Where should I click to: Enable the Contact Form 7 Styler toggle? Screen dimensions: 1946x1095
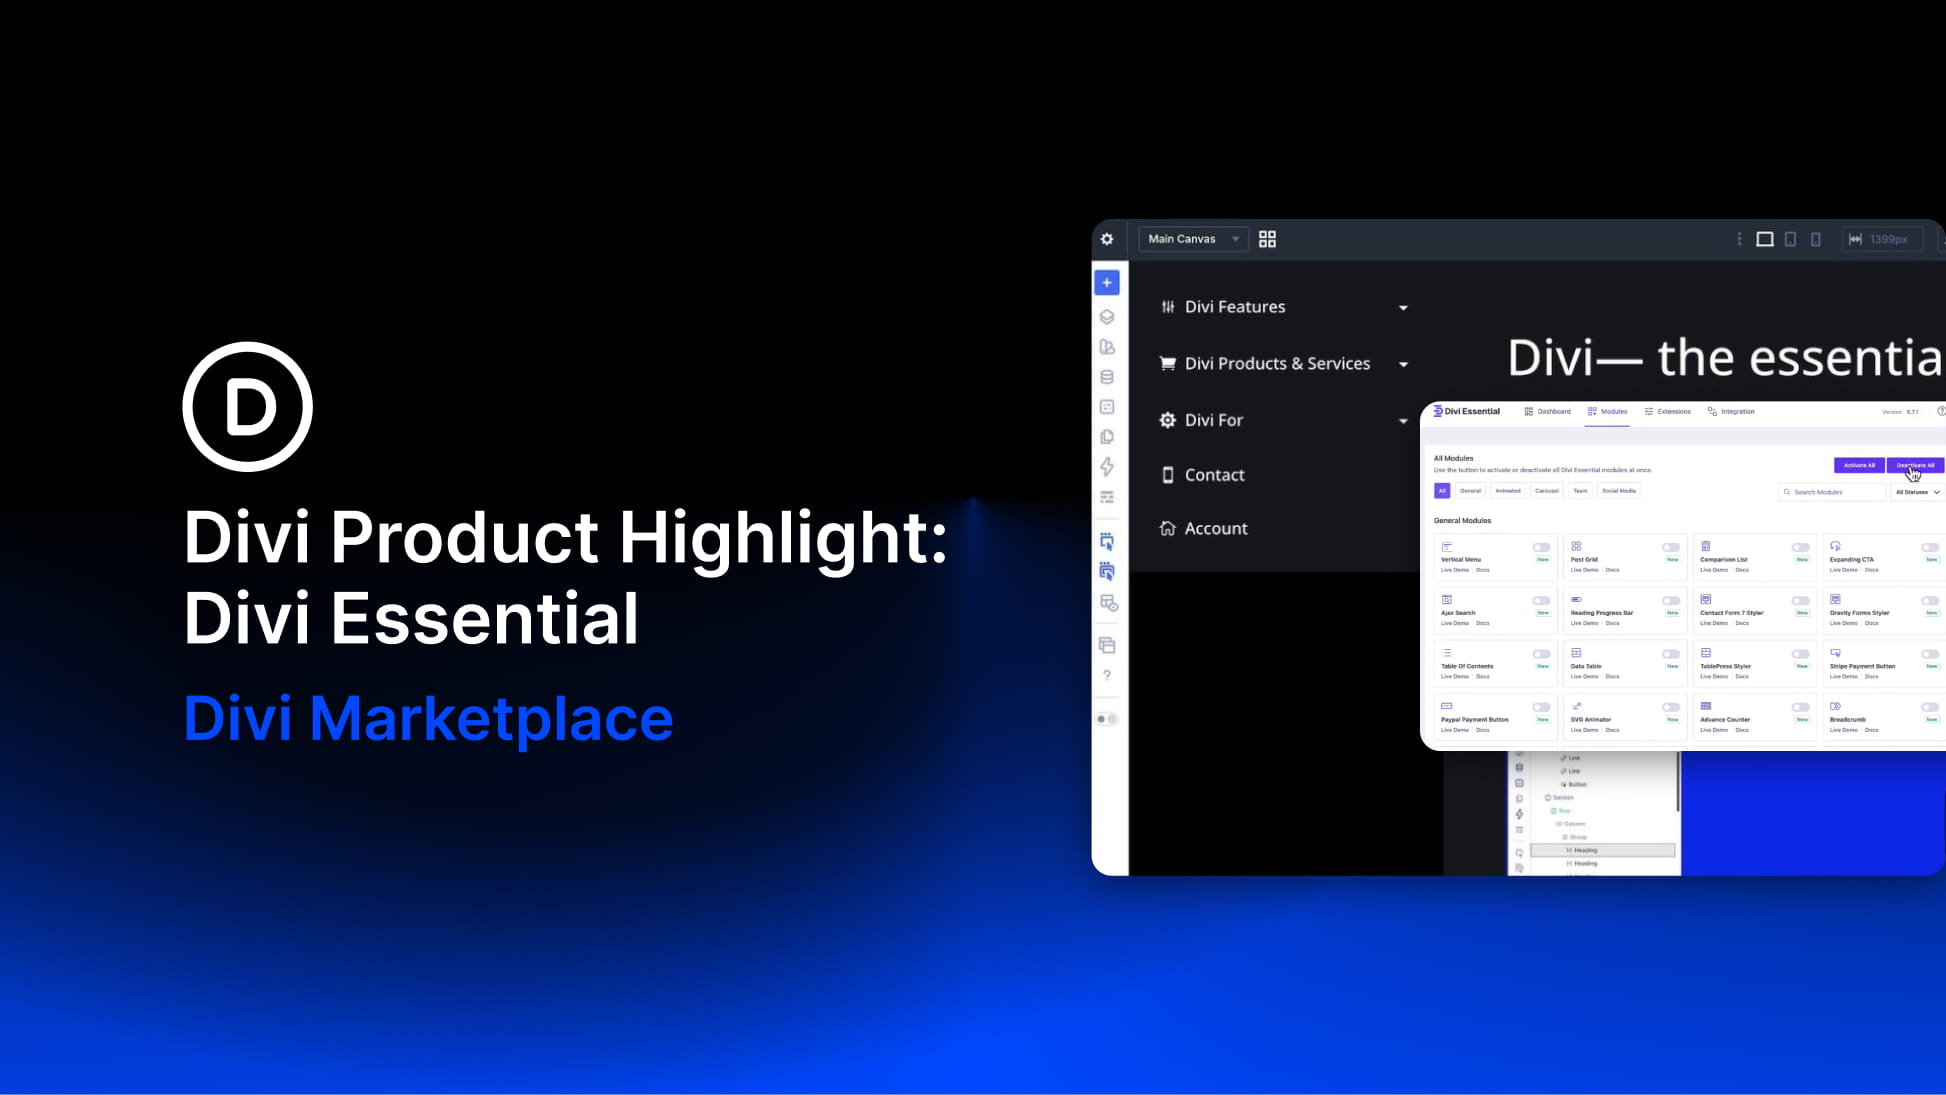1800,601
